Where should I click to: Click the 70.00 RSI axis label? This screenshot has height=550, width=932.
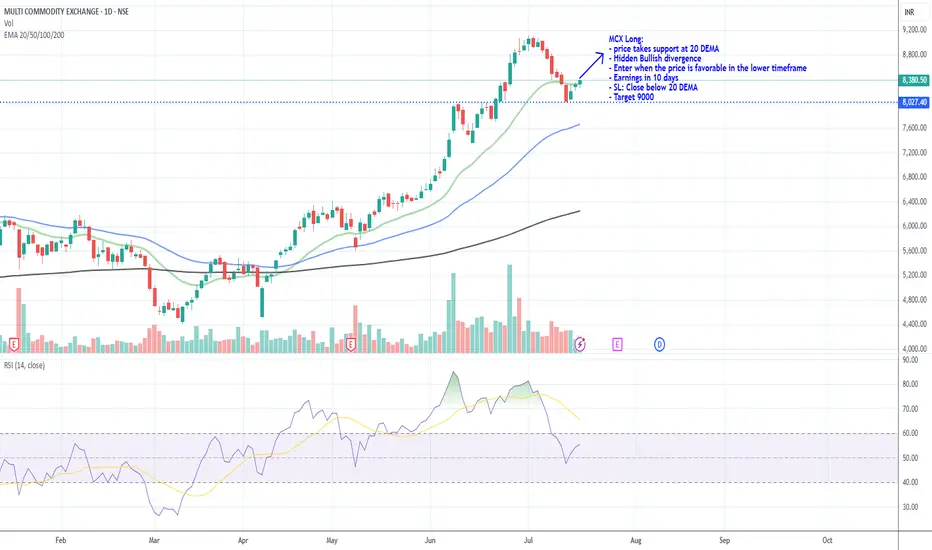point(910,409)
